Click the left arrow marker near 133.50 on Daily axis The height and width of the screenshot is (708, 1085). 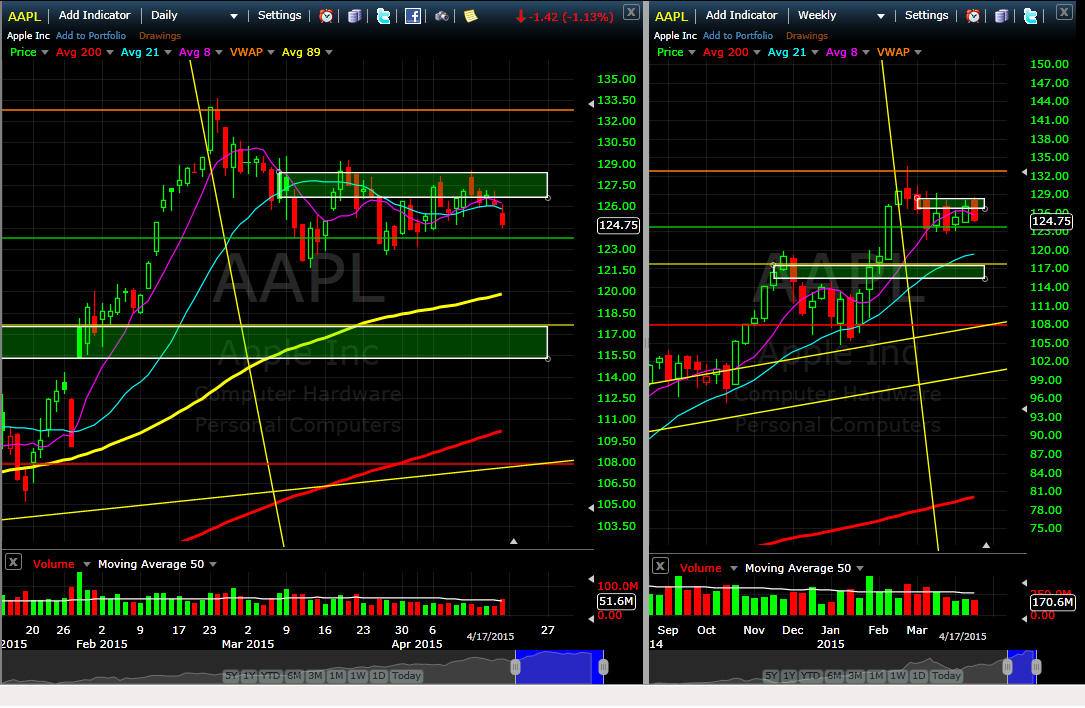click(x=591, y=104)
